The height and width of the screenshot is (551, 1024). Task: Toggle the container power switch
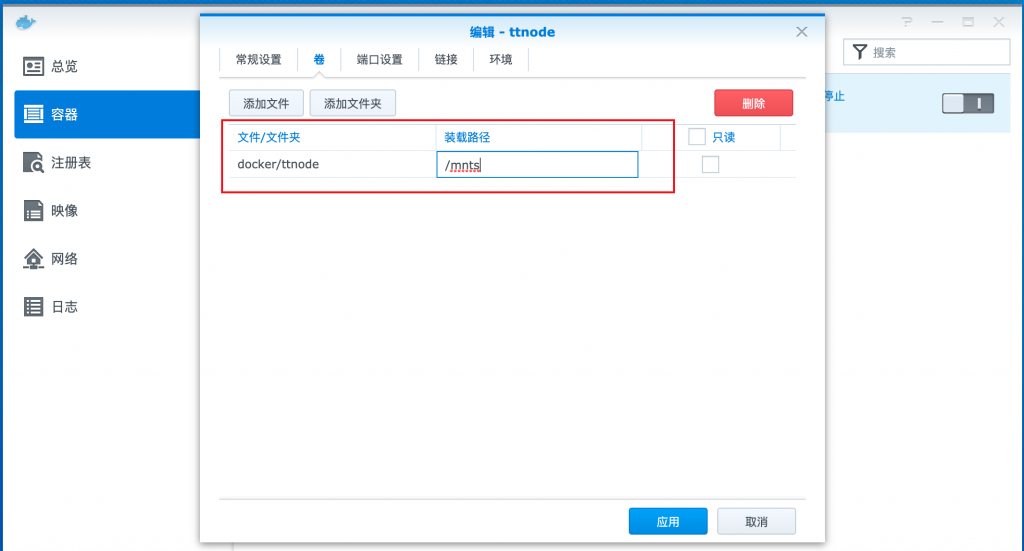point(968,103)
